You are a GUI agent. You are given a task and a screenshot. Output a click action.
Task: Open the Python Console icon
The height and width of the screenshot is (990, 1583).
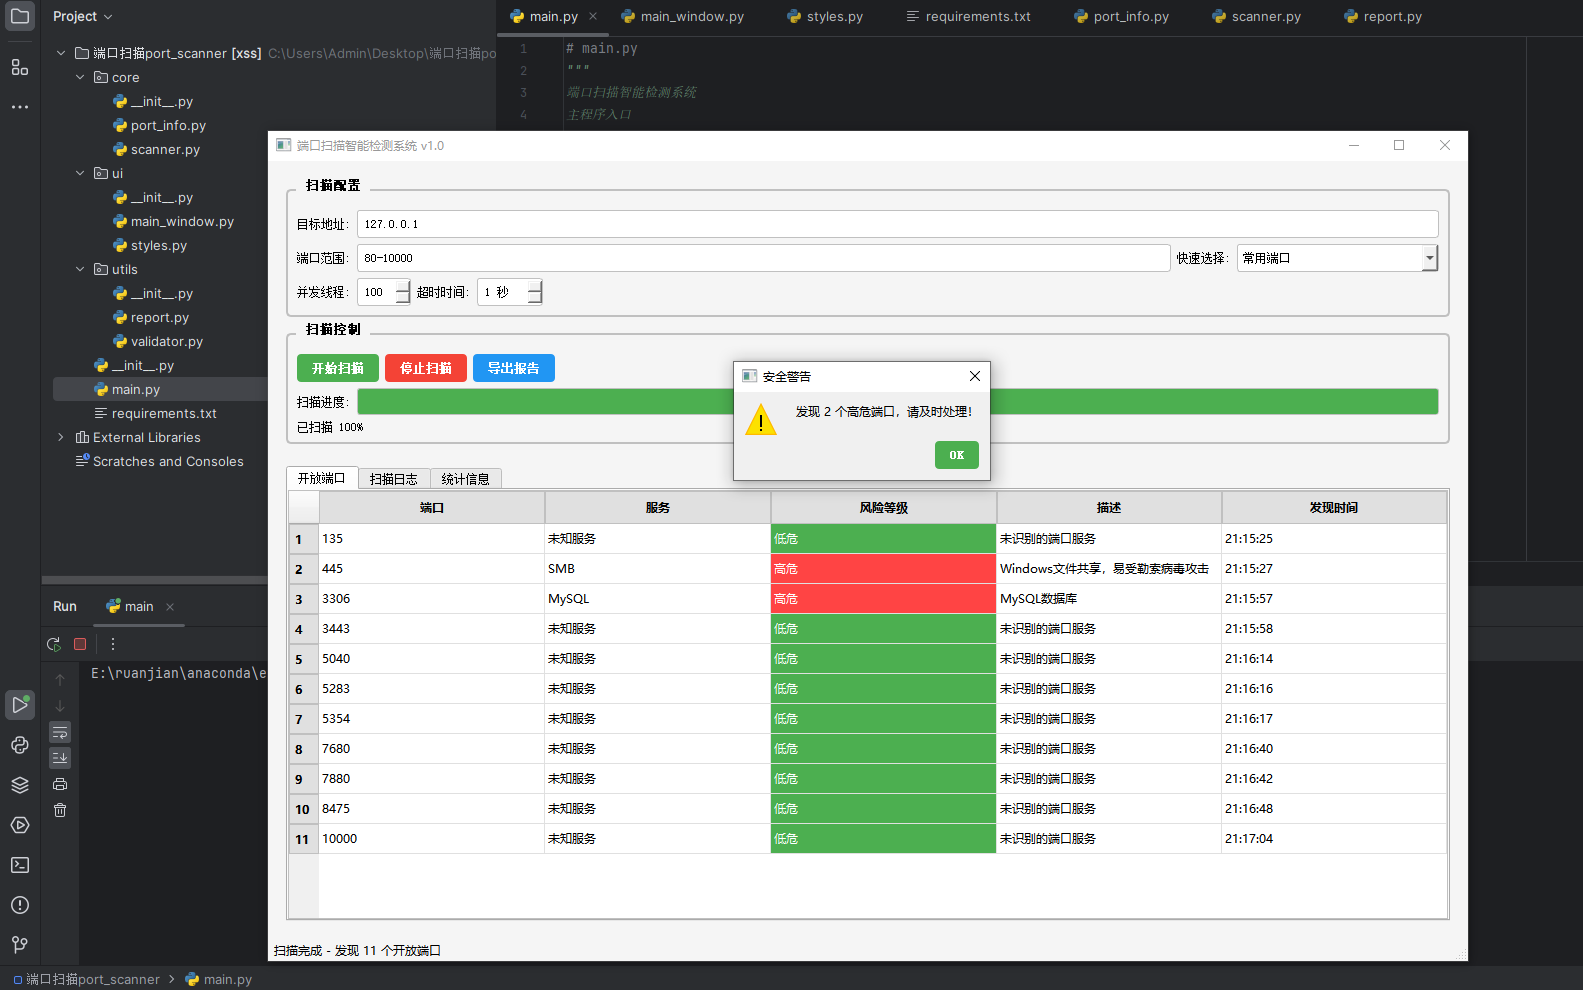point(20,745)
